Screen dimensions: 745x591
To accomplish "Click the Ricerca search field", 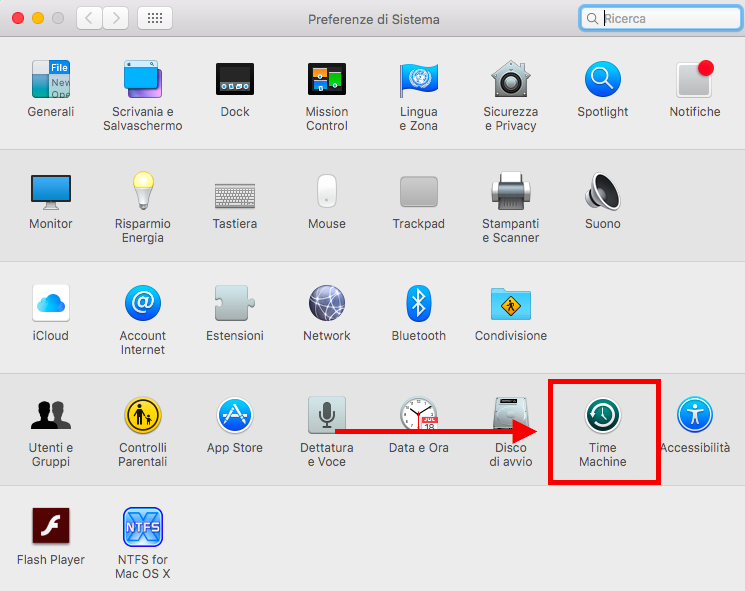I will [660, 19].
